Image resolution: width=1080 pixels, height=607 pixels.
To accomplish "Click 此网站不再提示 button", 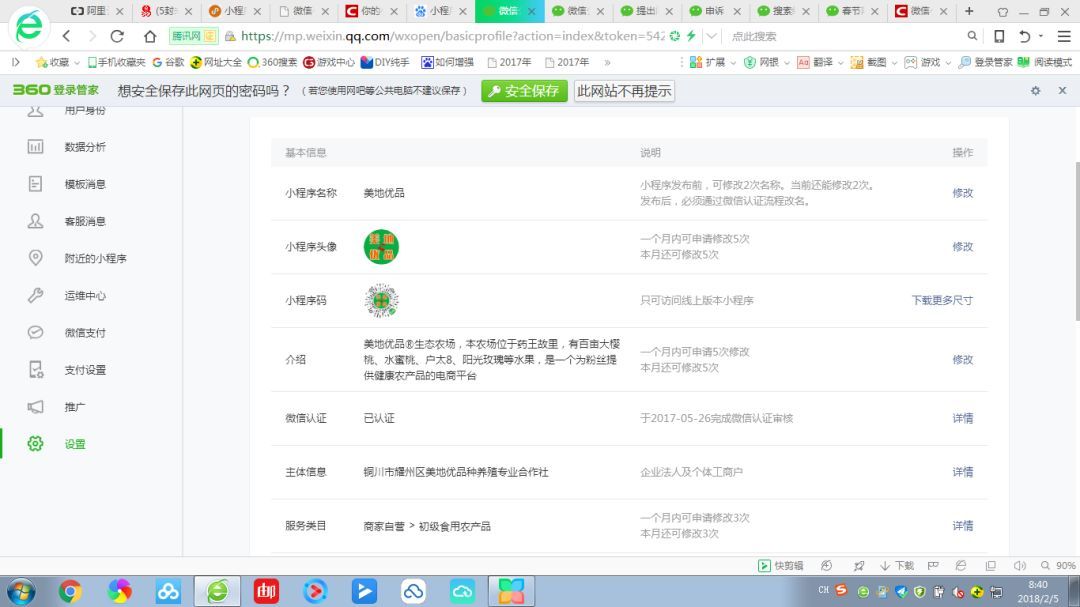I will tap(624, 91).
